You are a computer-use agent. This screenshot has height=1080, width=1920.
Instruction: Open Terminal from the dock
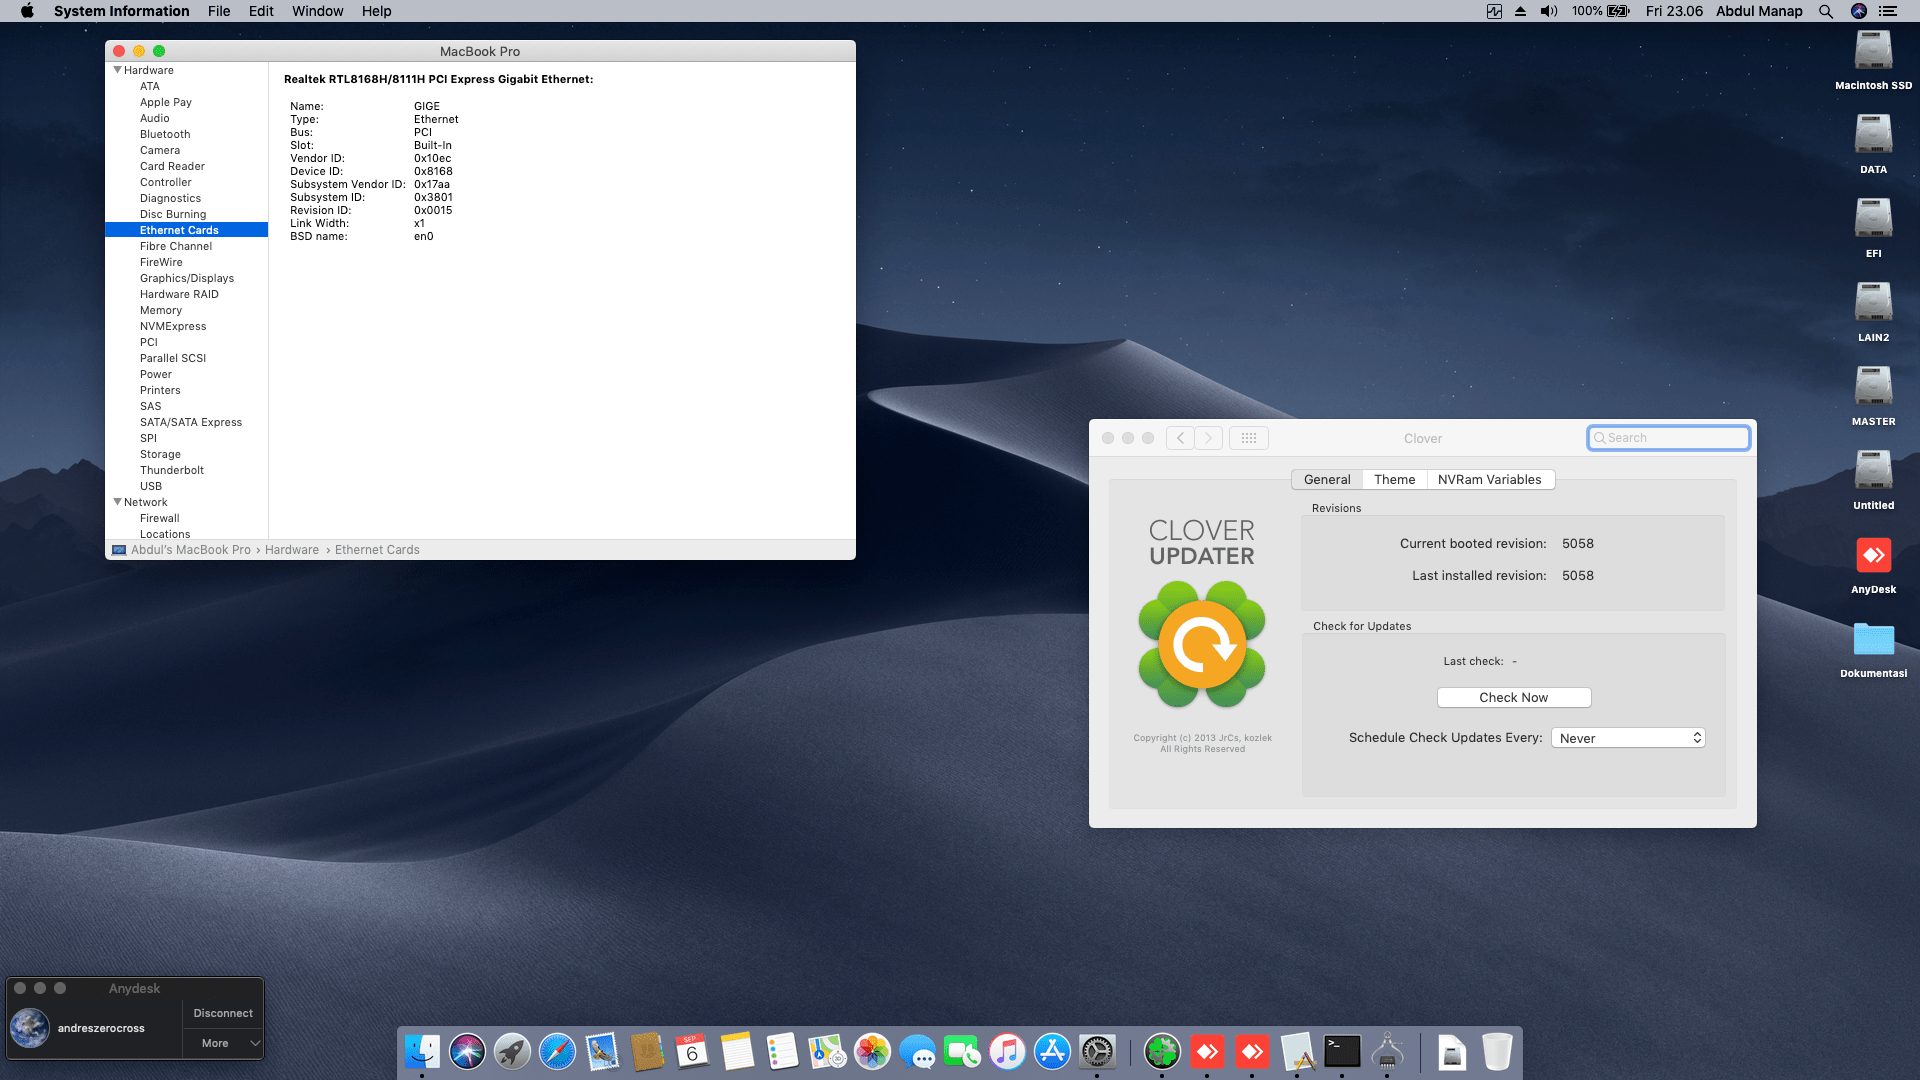1342,1052
